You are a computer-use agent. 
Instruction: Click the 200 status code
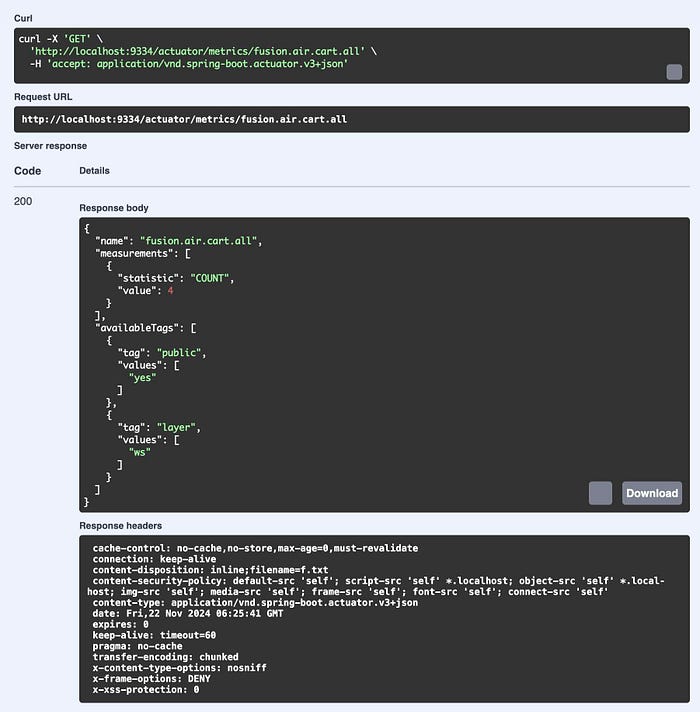pyautogui.click(x=23, y=201)
